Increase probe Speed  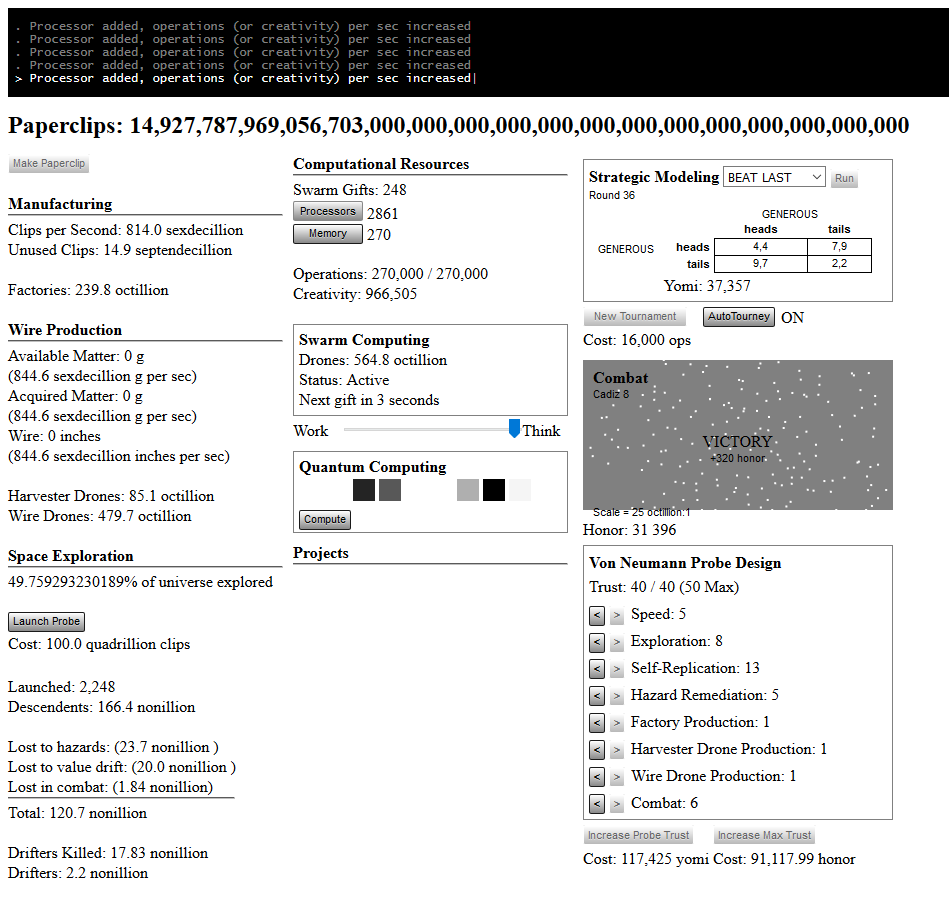click(x=616, y=616)
